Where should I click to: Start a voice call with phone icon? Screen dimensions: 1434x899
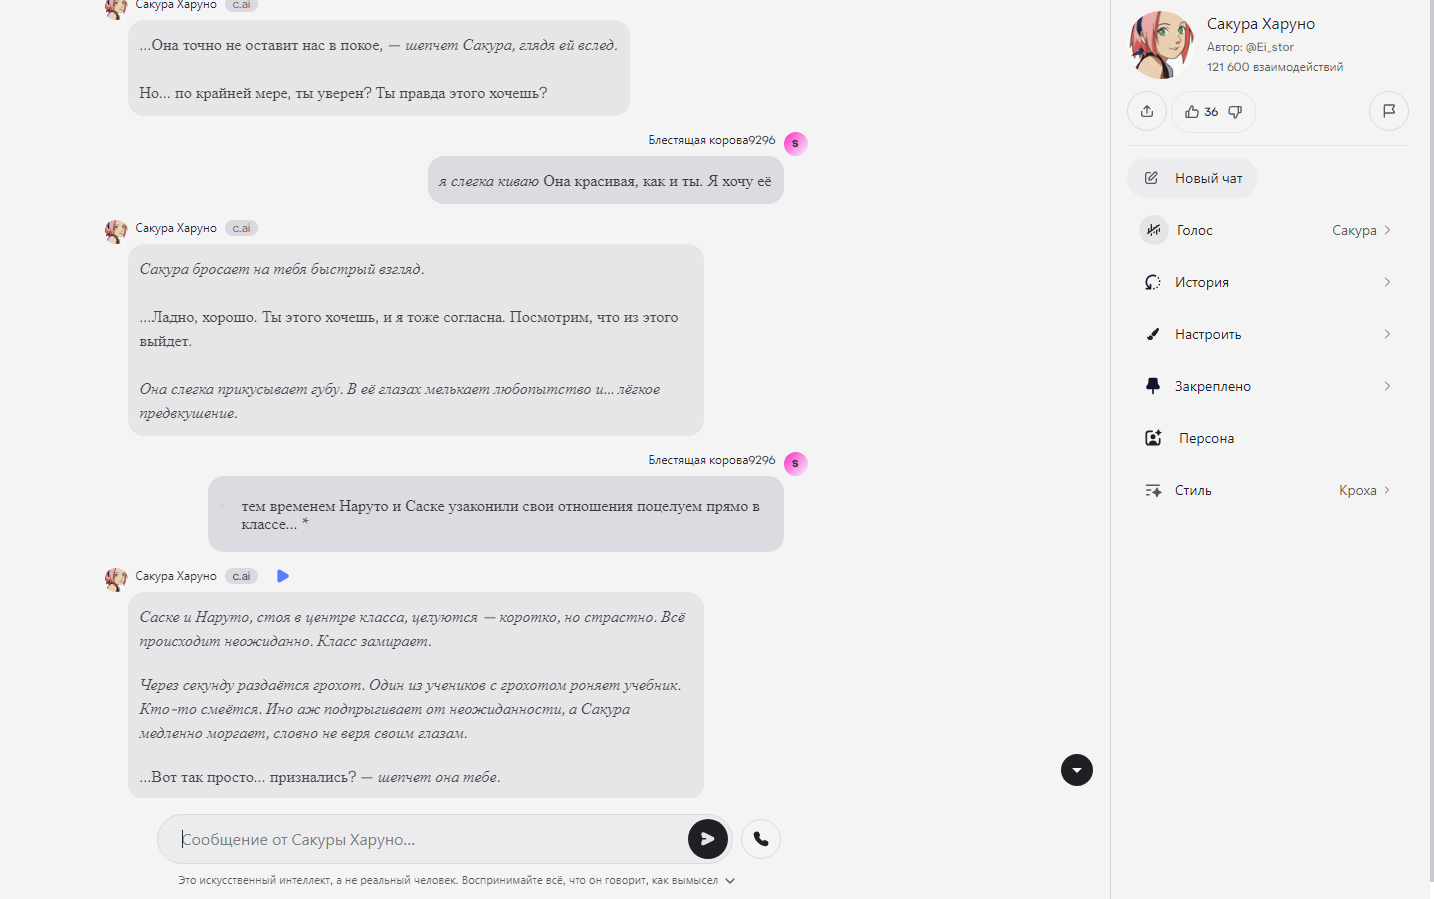(761, 839)
